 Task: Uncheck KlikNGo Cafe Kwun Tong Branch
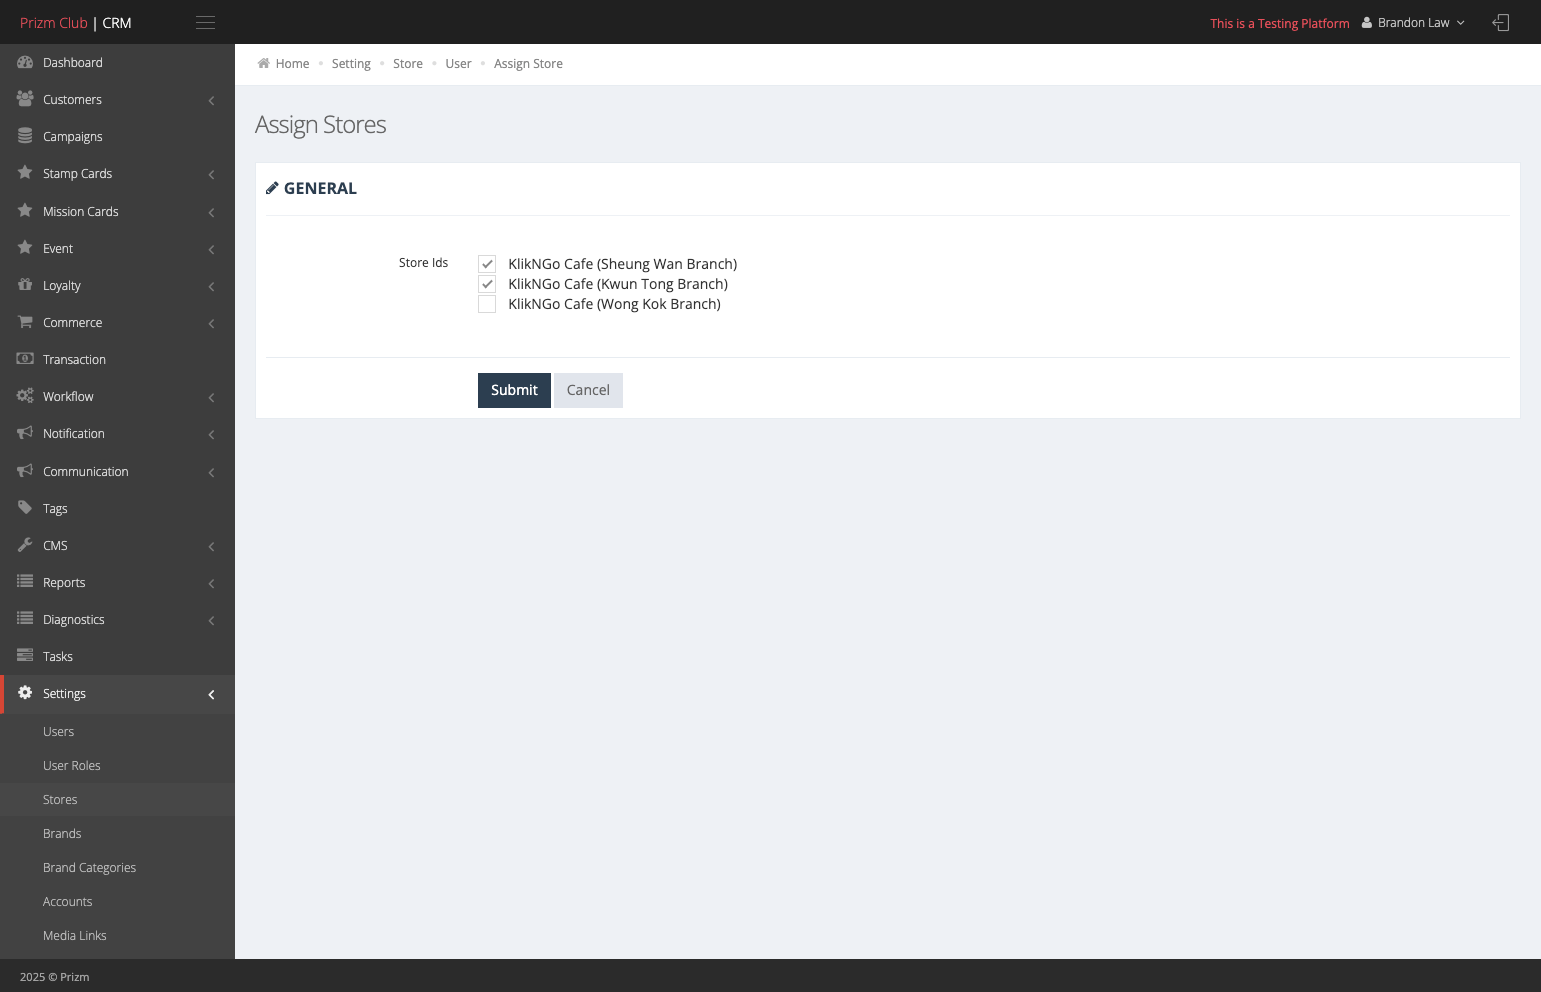tap(487, 284)
